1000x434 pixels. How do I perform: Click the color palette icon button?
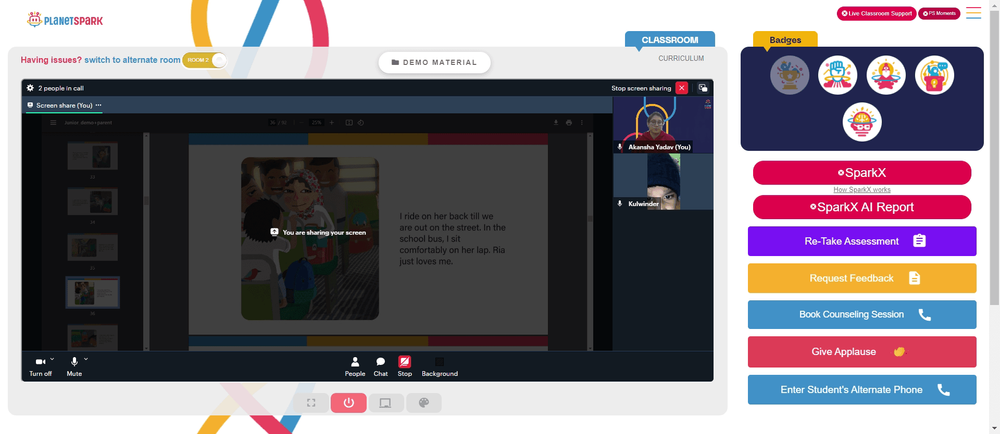(x=424, y=403)
